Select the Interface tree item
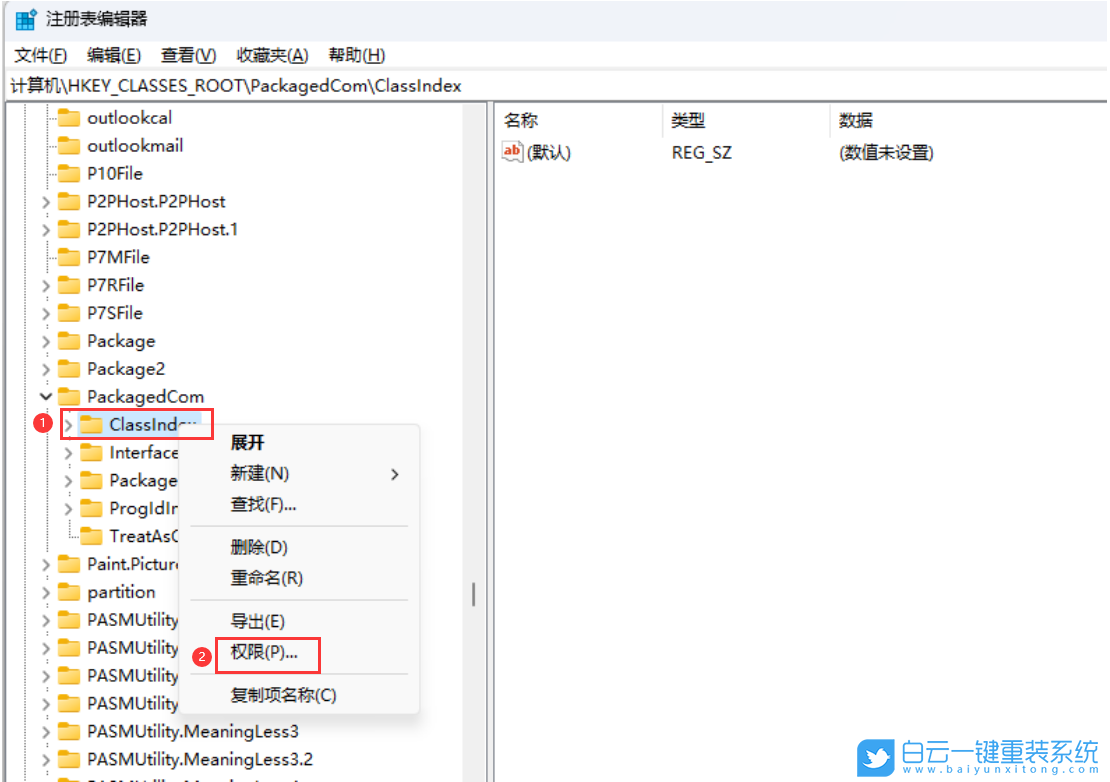 coord(142,452)
